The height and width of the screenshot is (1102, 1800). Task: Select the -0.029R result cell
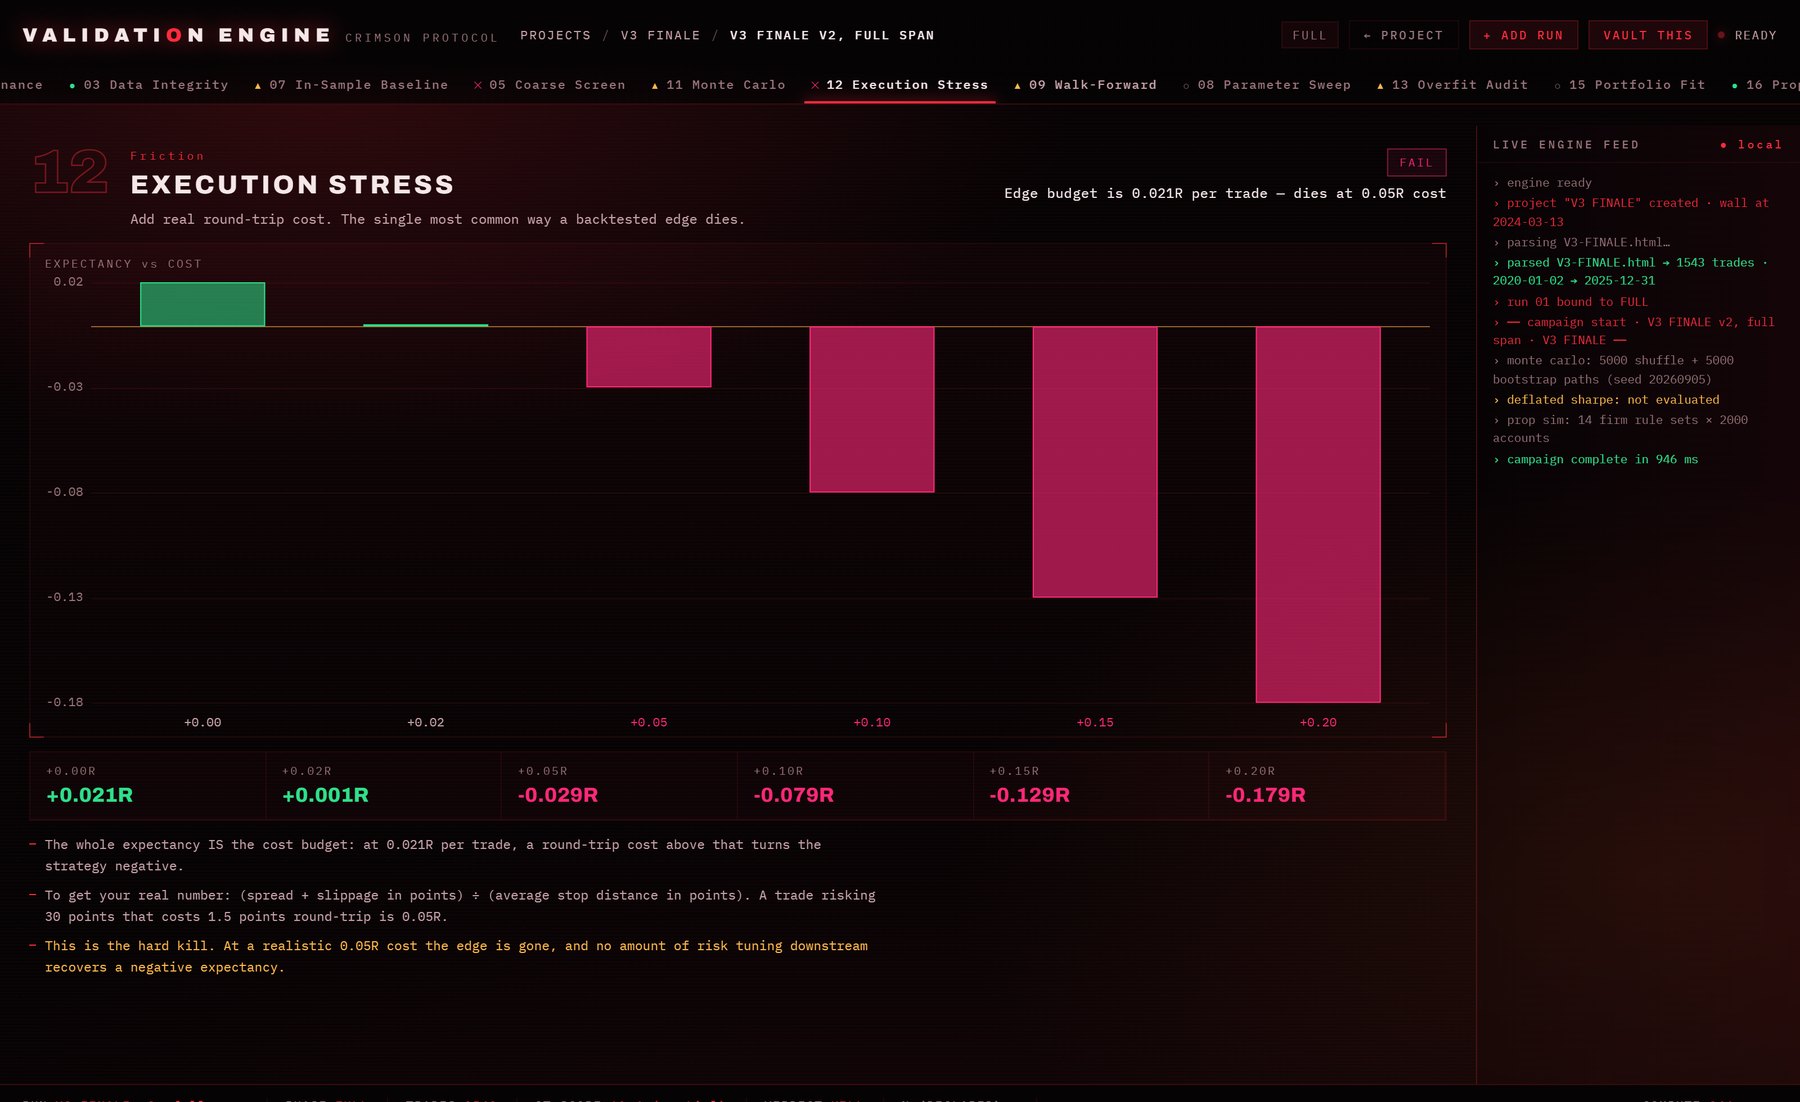click(x=619, y=785)
